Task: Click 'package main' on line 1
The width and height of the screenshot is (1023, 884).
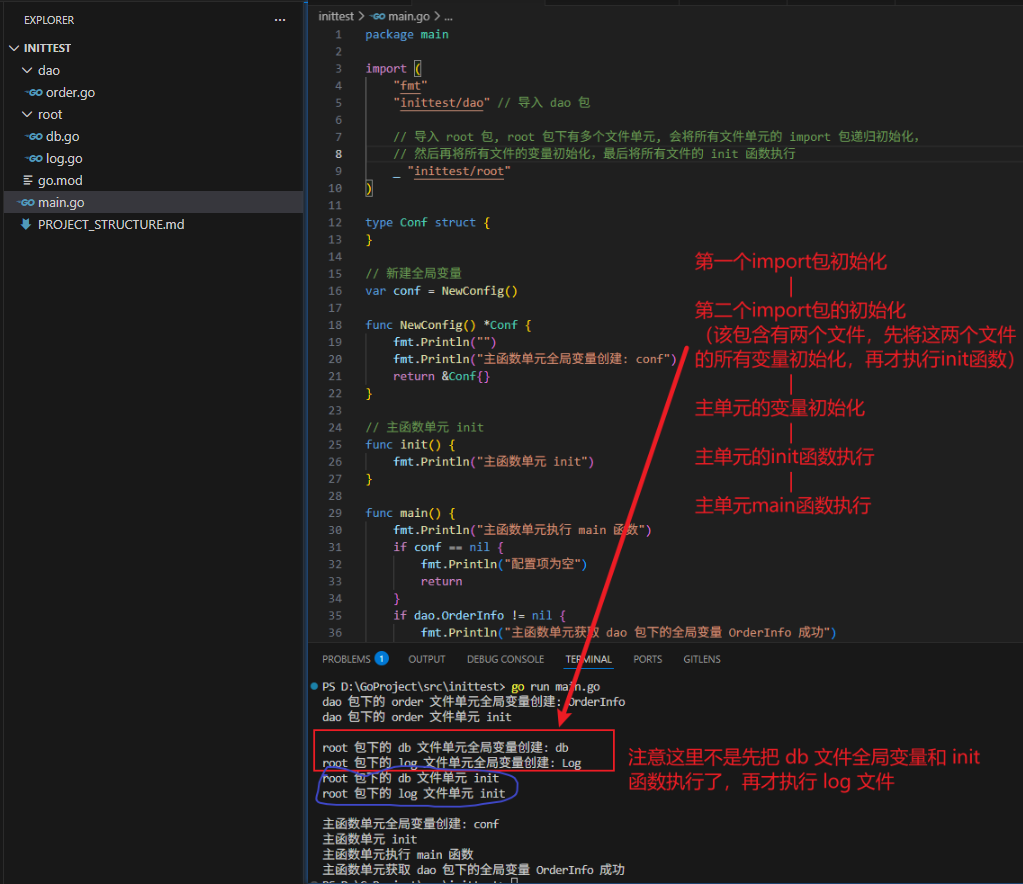Action: [x=407, y=35]
